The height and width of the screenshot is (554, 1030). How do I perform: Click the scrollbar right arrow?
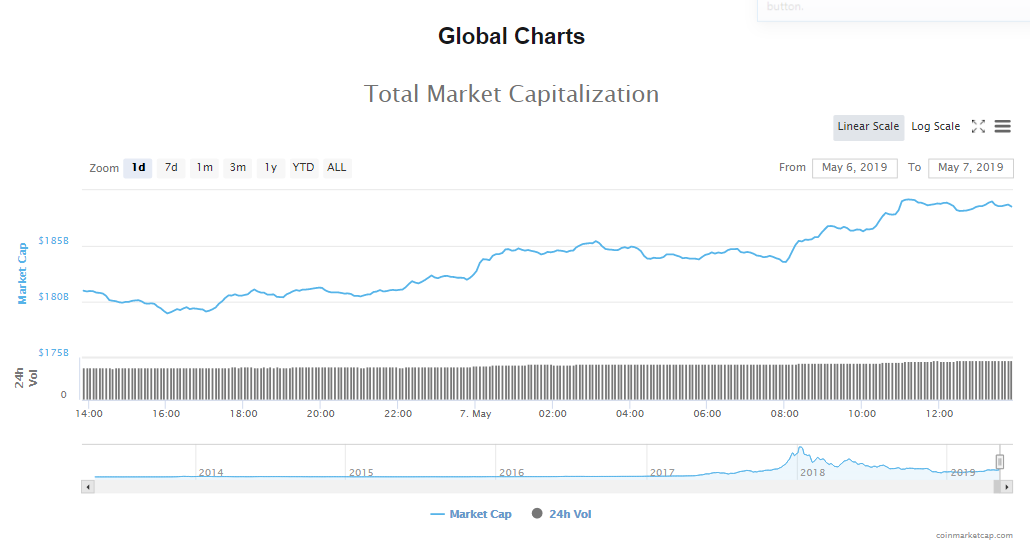click(x=1006, y=487)
